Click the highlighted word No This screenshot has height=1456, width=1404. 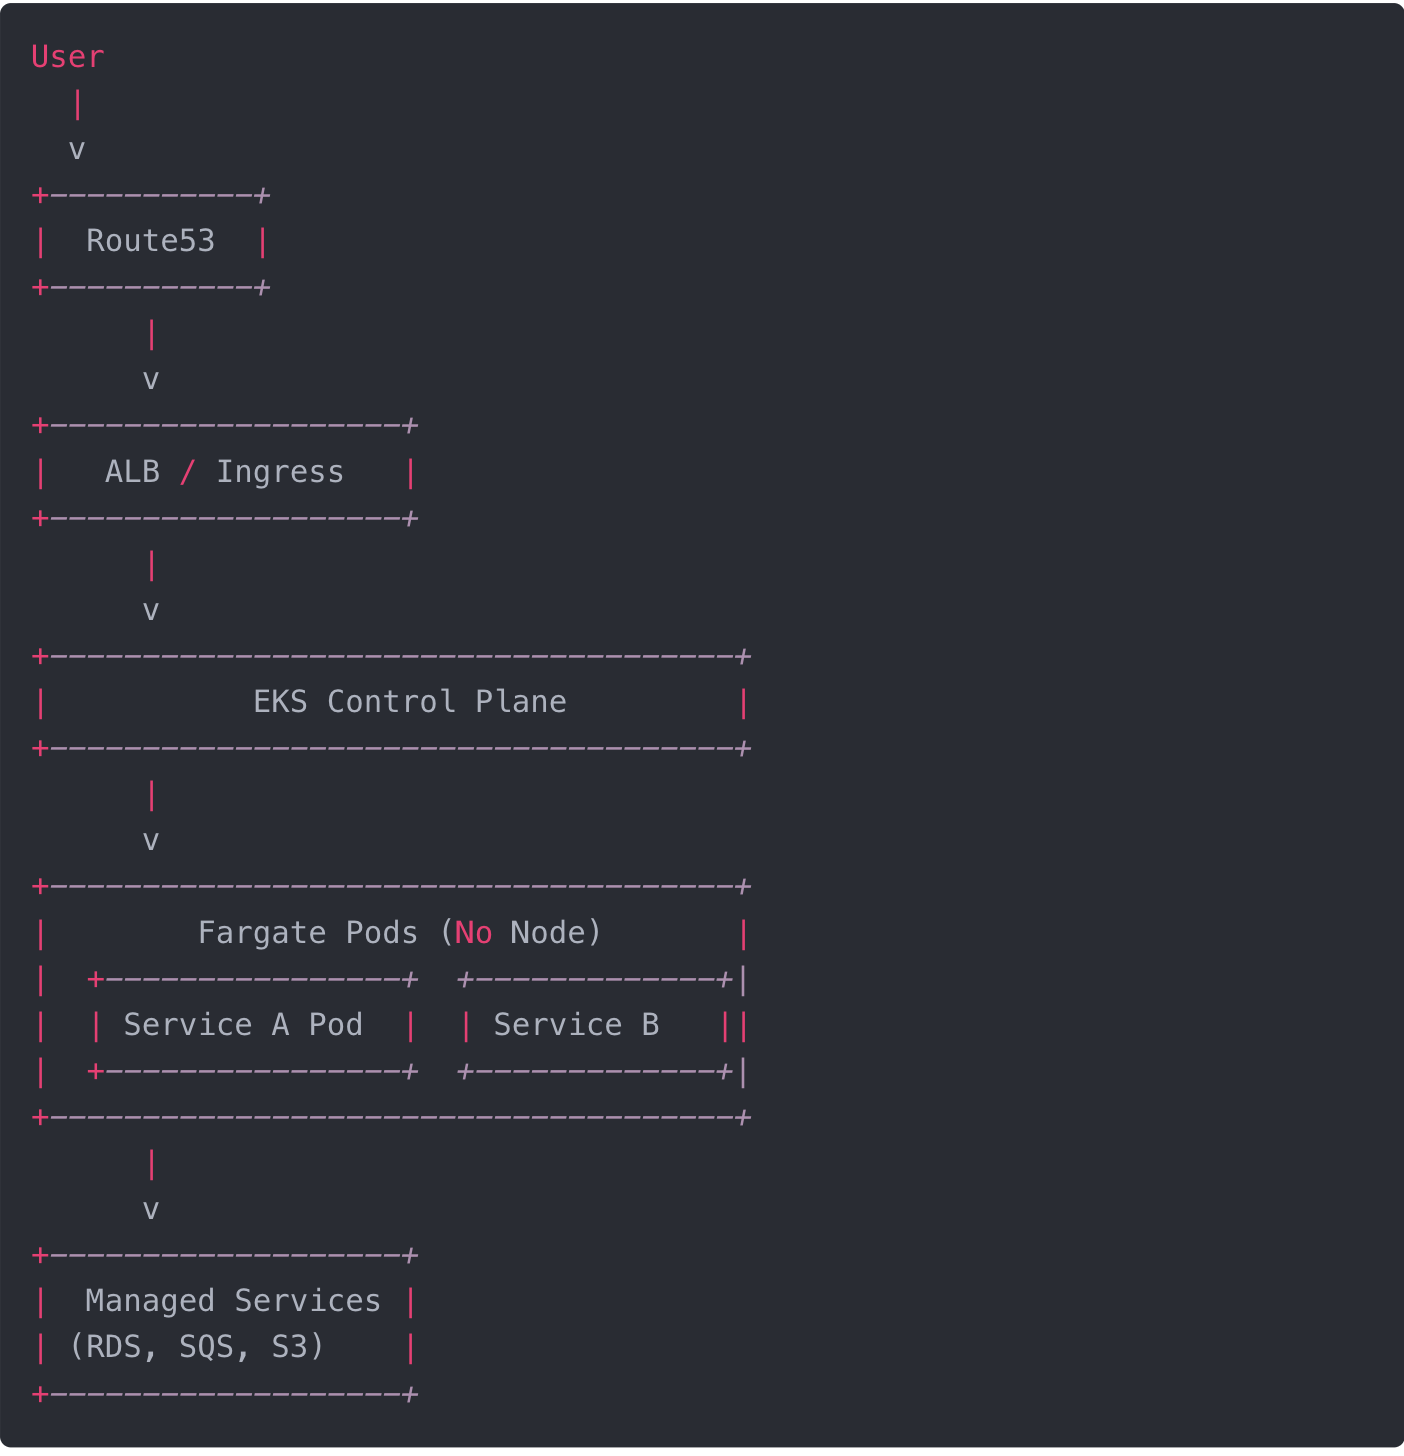point(473,933)
